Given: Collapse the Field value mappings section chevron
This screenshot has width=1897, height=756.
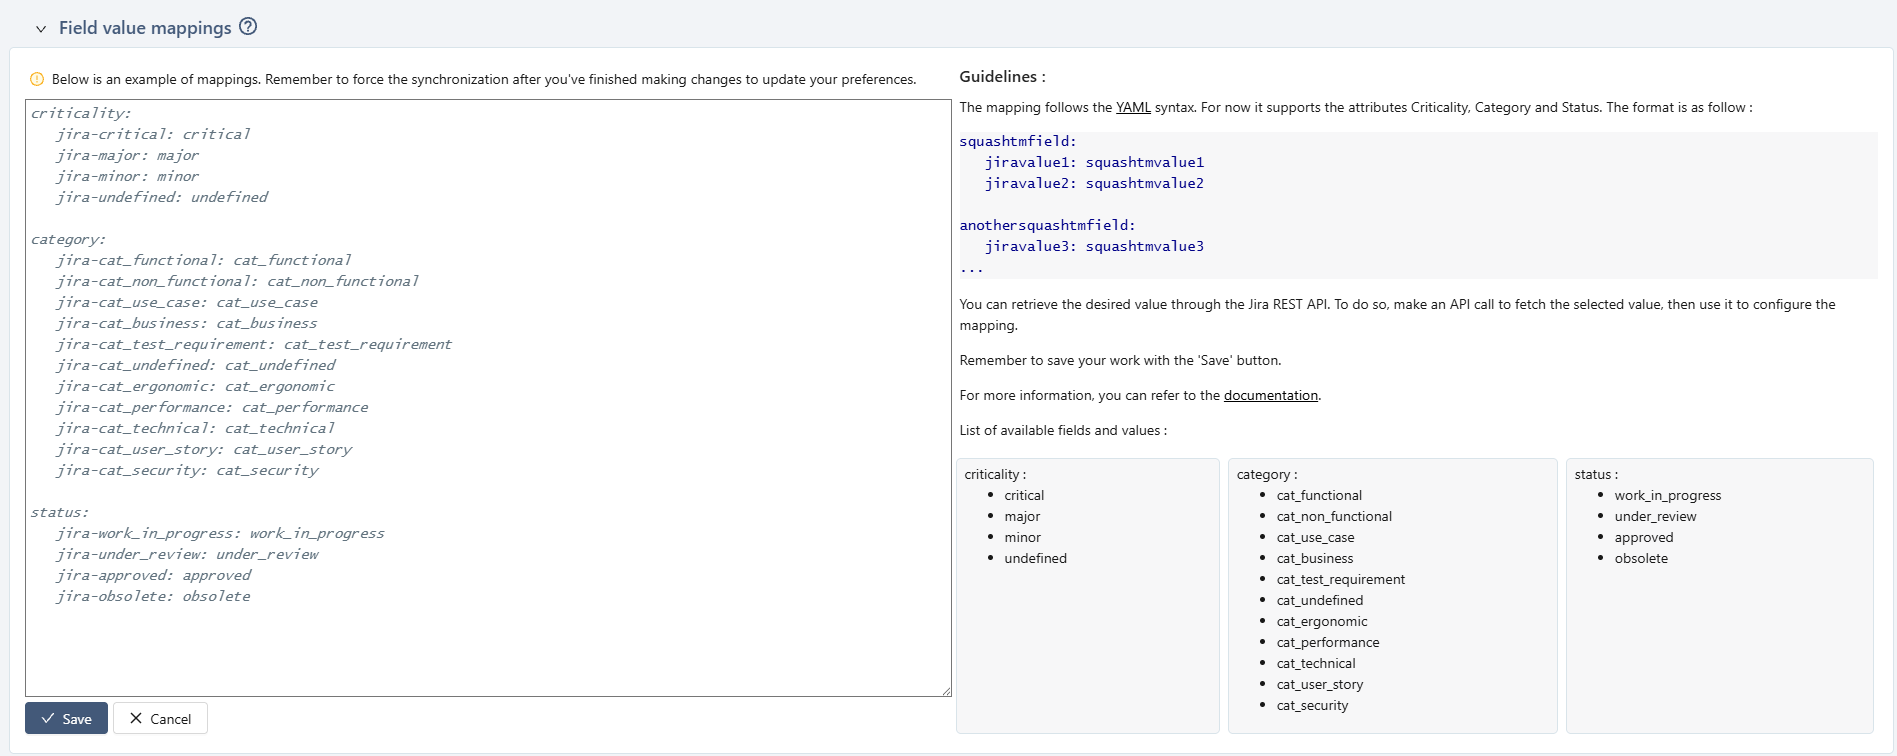Looking at the screenshot, I should point(41,29).
